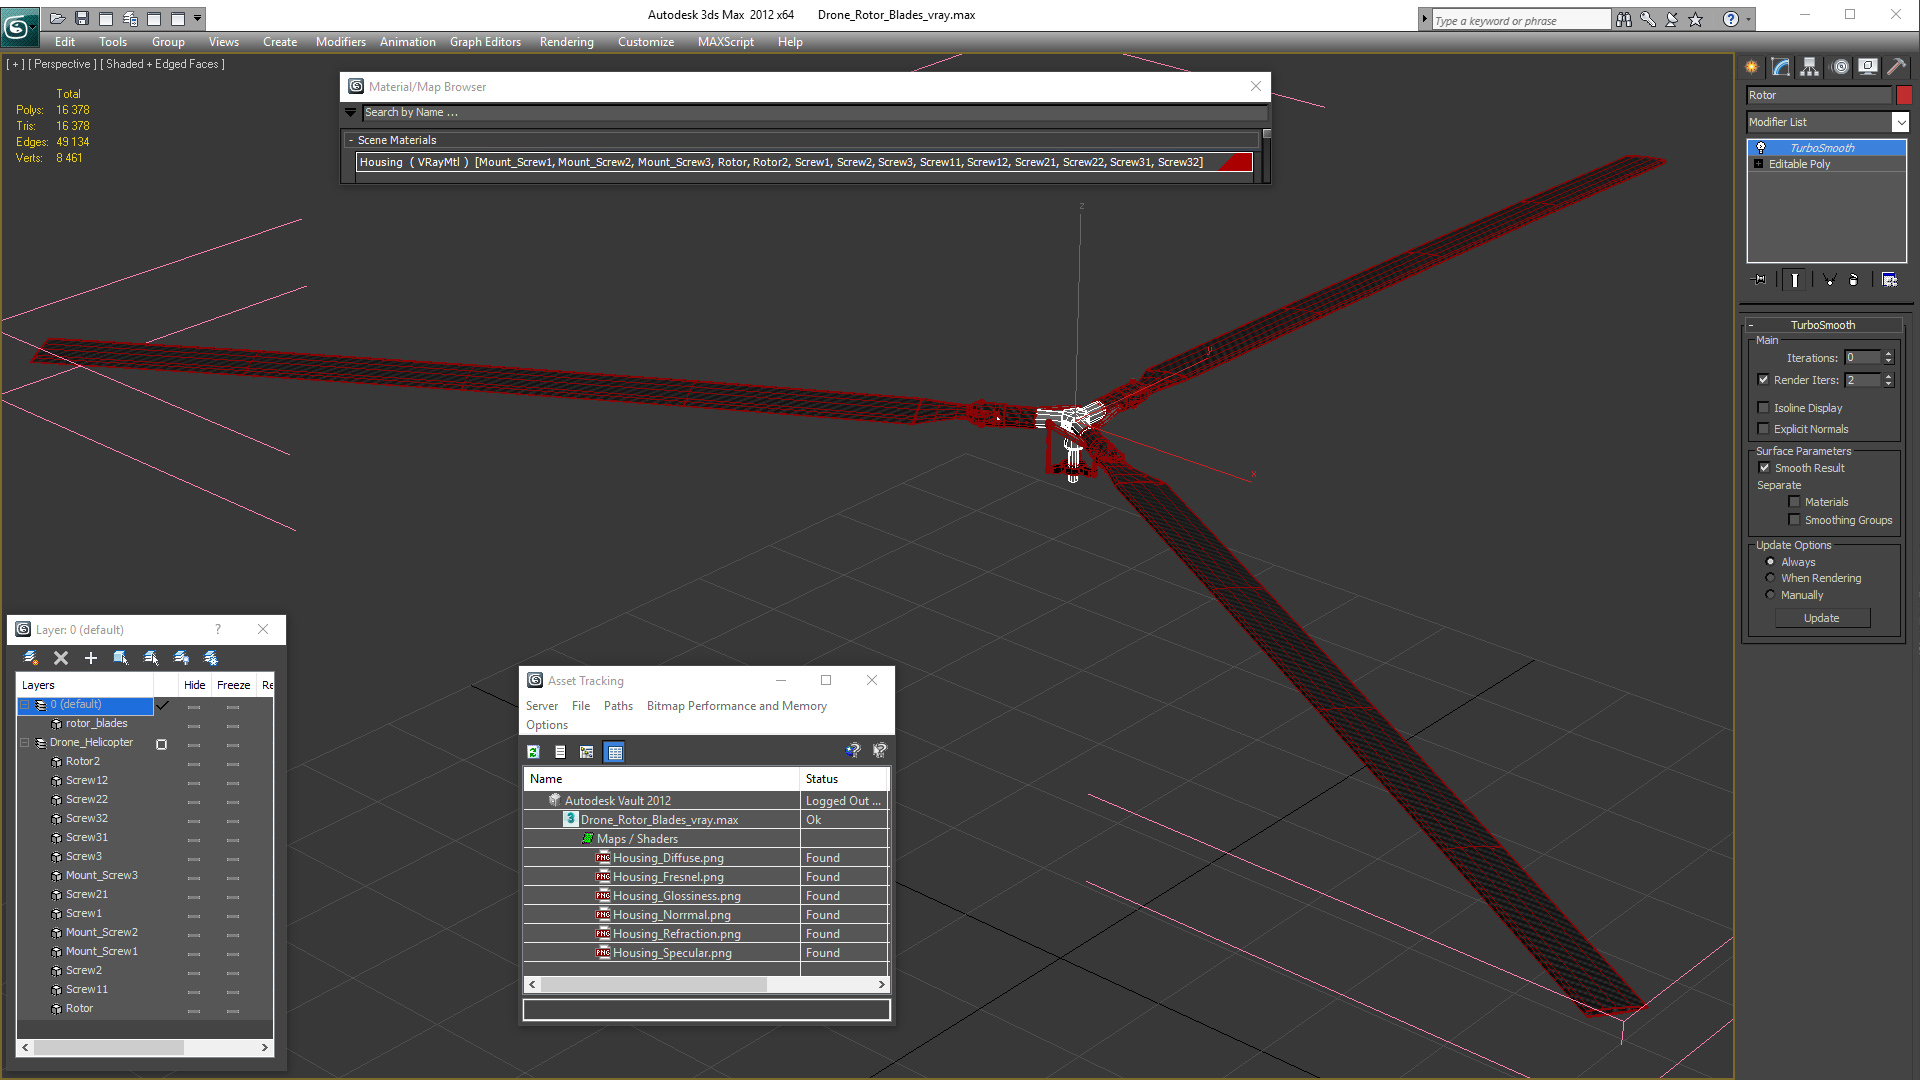Toggle Show End Result in modifier stack
This screenshot has height=1080, width=1920.
pos(1795,280)
